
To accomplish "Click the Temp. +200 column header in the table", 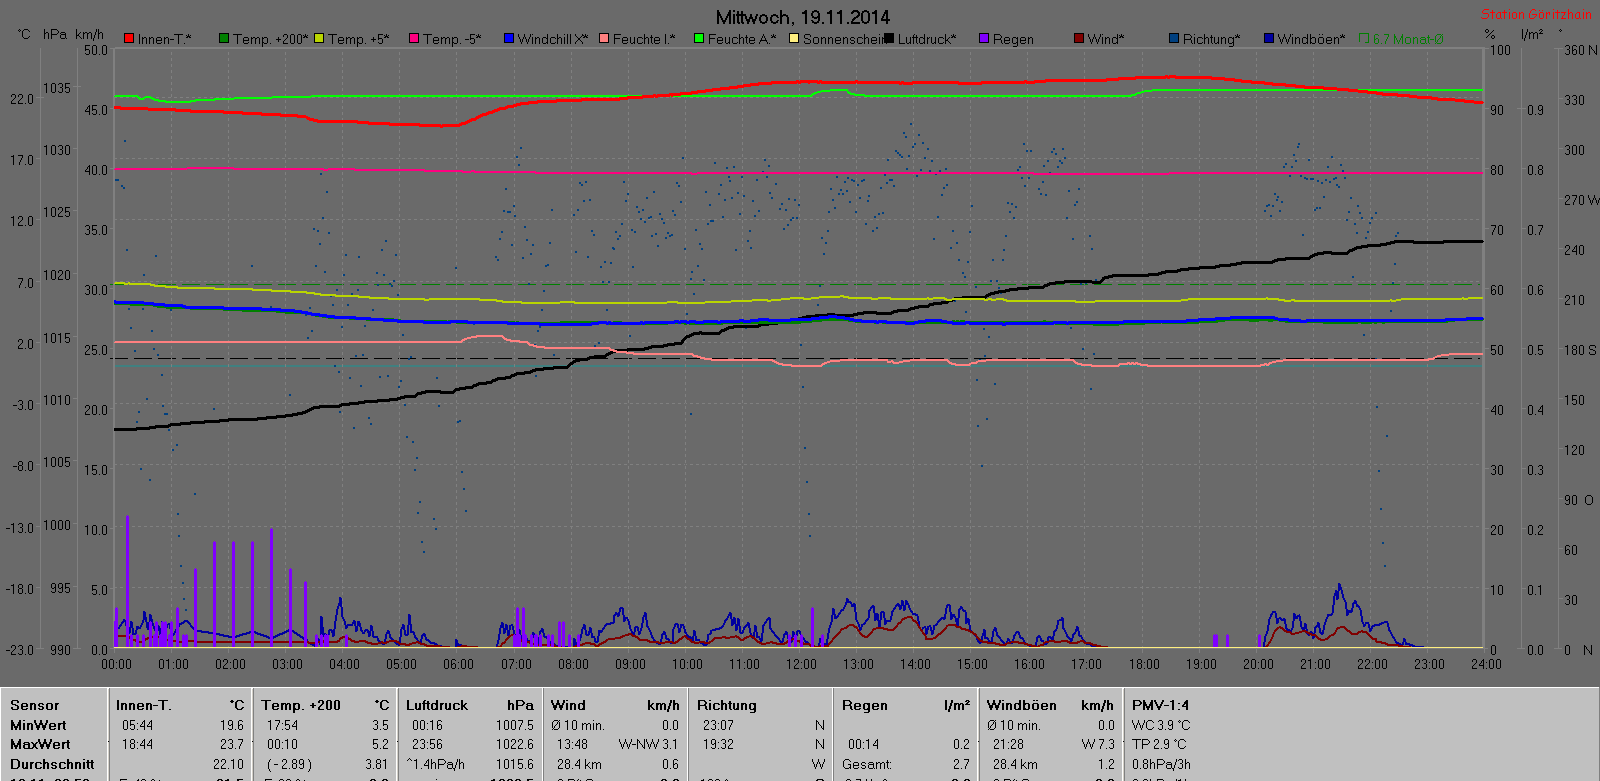I will point(301,706).
